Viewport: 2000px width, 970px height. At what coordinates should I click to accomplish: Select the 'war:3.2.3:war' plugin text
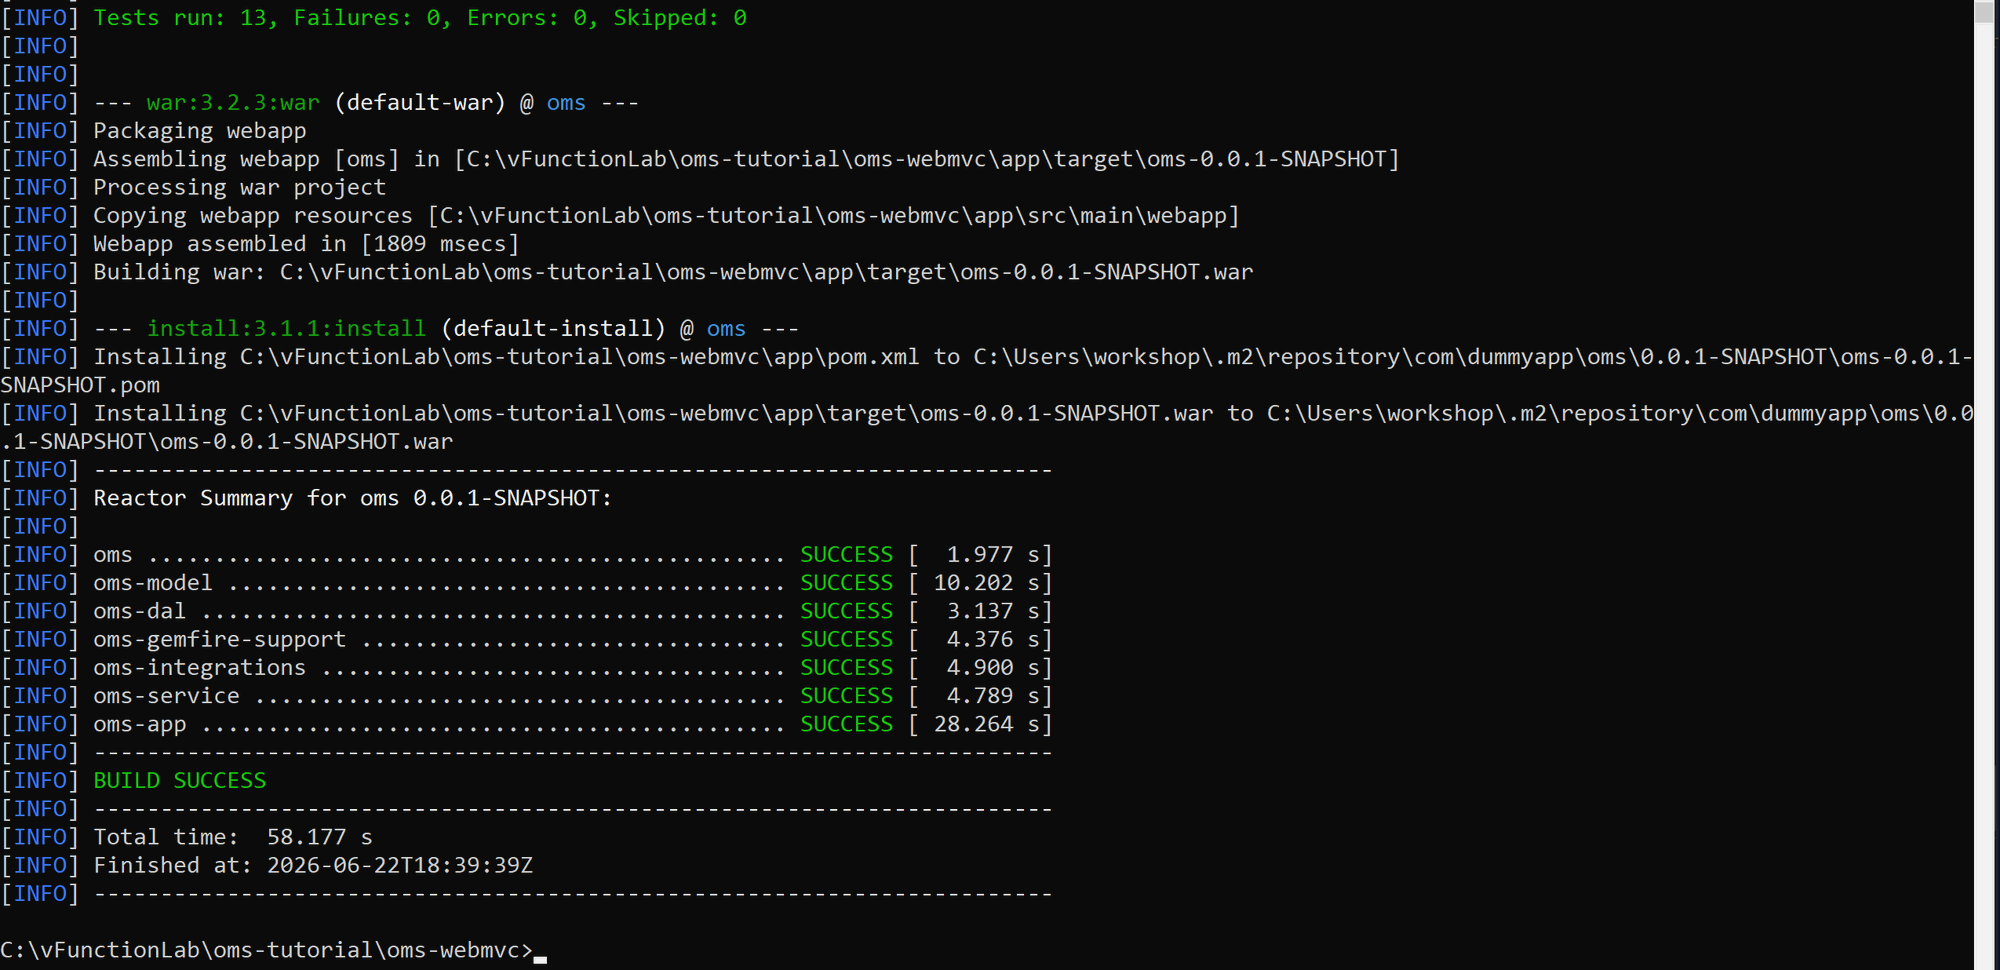[233, 103]
